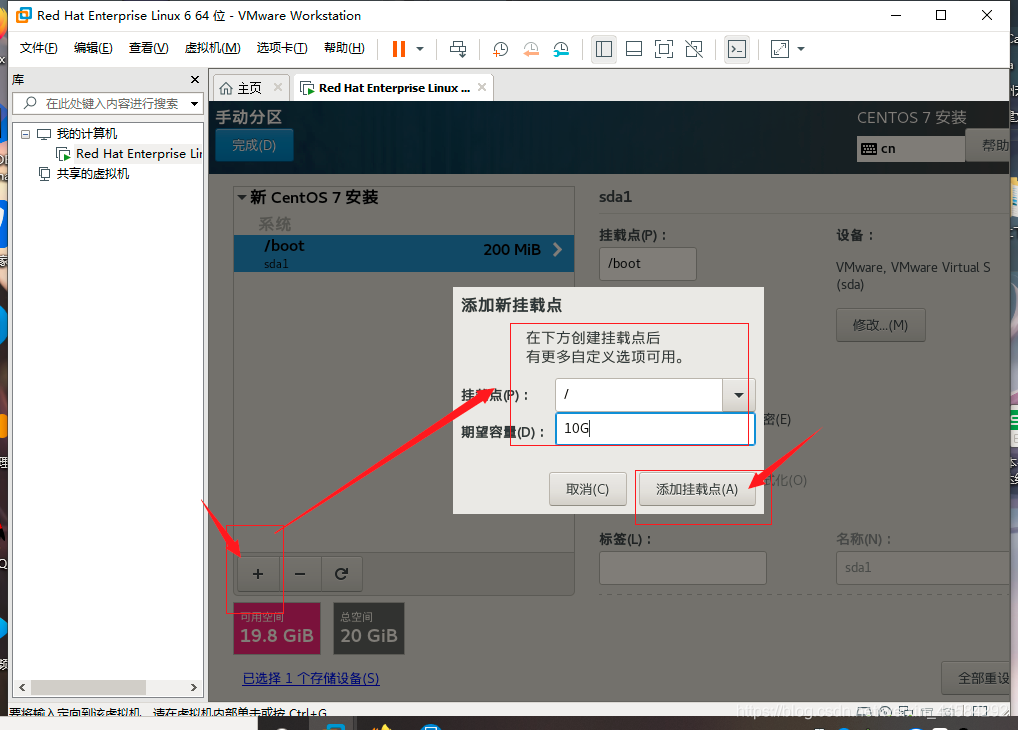The image size is (1018, 730).
Task: Select 共享的虚拟机 in the library tree
Action: [x=84, y=173]
